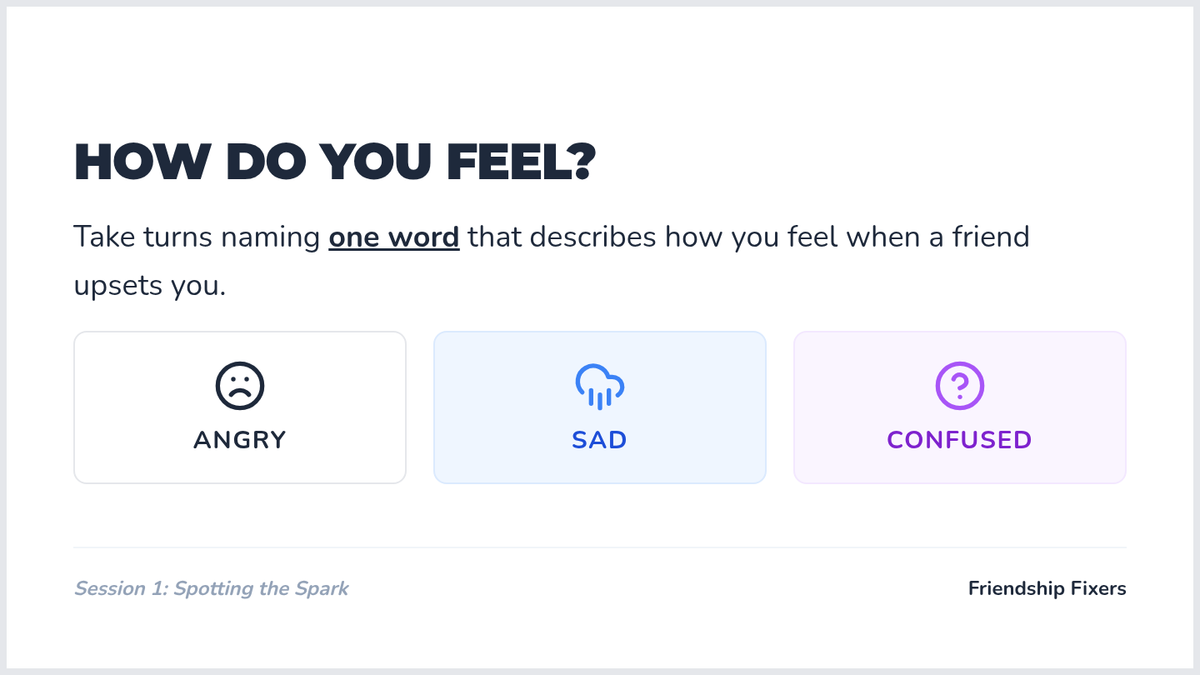Click the Friendship Fixers footer text
The height and width of the screenshot is (675, 1200).
(x=1047, y=588)
